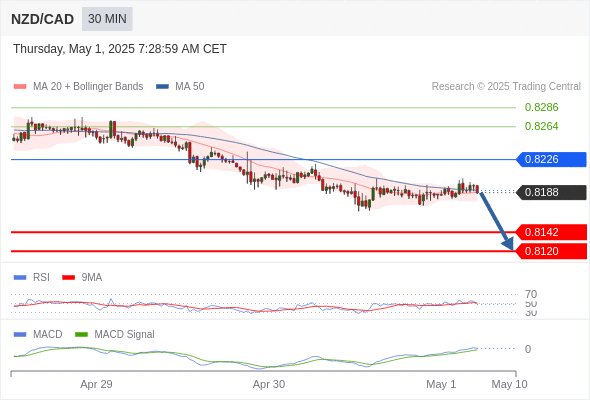Click the Apr 29 date axis label
Image resolution: width=590 pixels, height=400 pixels.
[96, 384]
